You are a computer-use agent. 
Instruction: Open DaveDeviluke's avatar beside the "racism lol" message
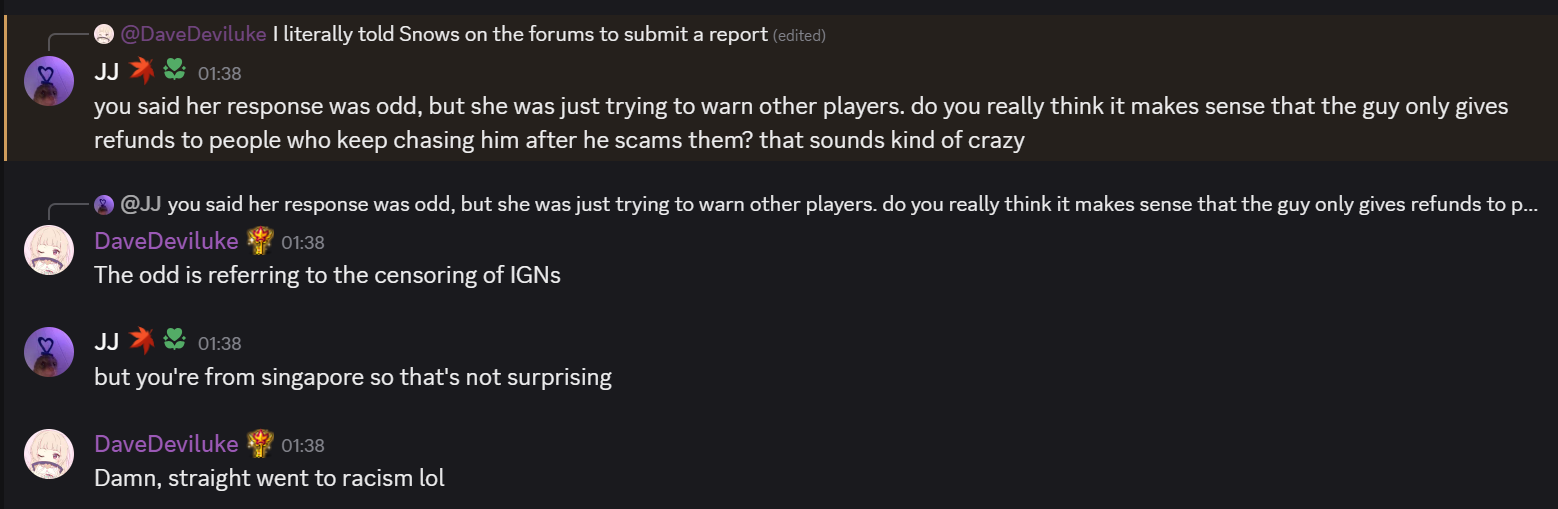49,453
